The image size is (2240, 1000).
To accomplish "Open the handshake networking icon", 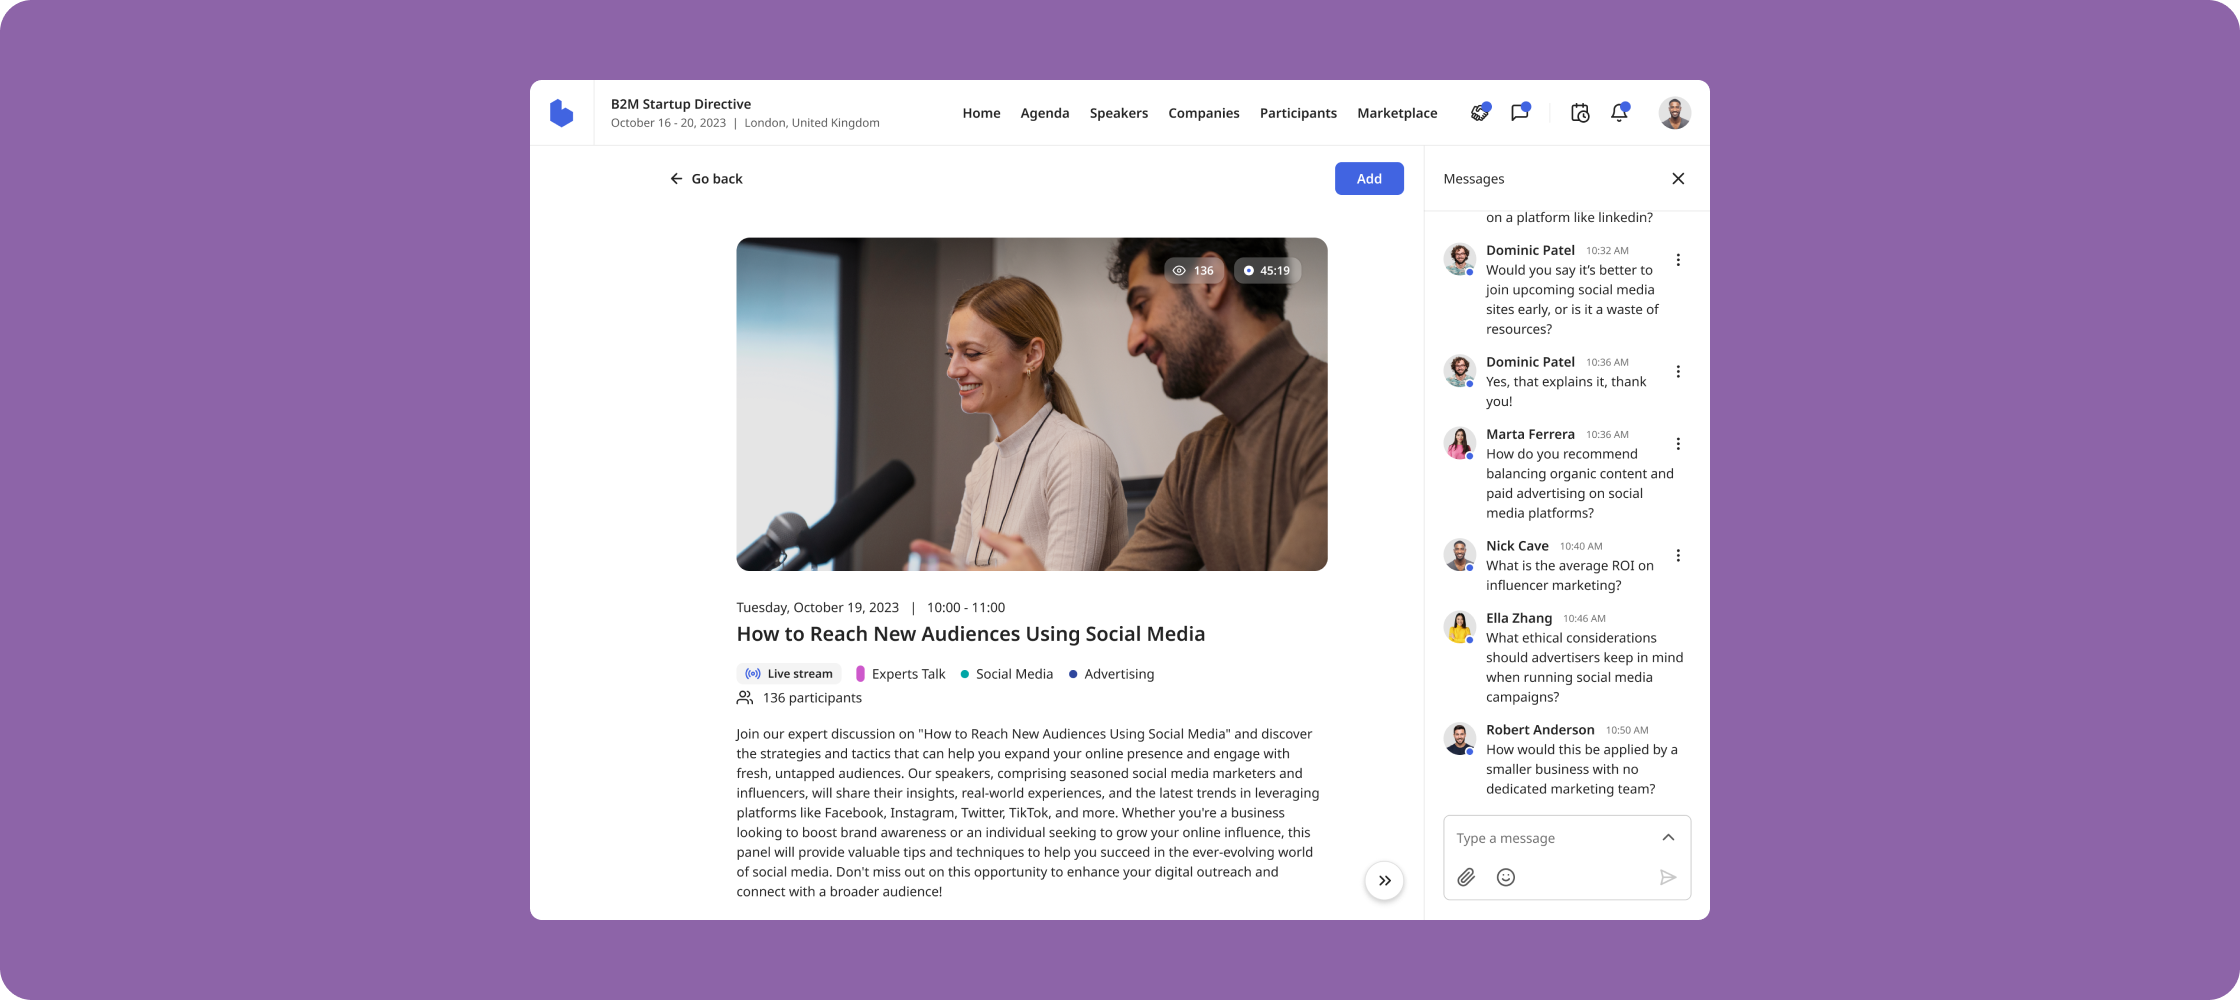I will click(1480, 113).
